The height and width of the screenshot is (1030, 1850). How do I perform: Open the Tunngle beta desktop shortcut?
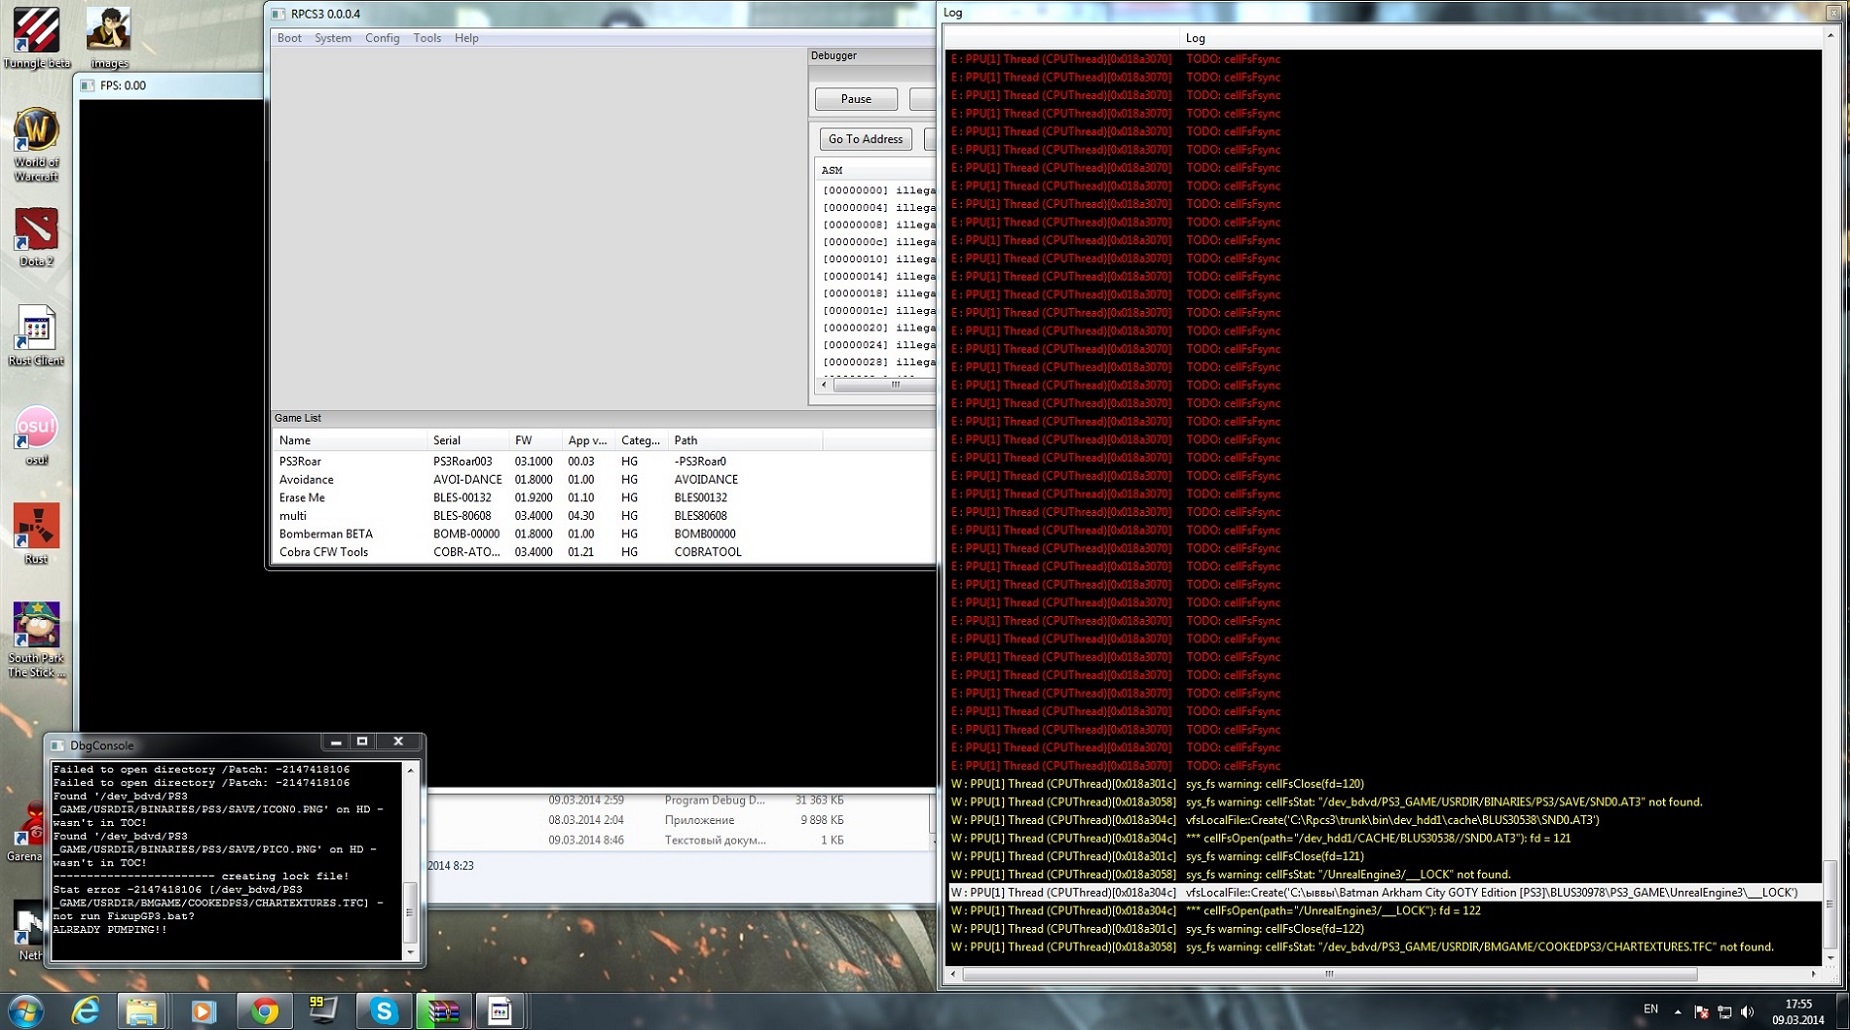pos(36,32)
